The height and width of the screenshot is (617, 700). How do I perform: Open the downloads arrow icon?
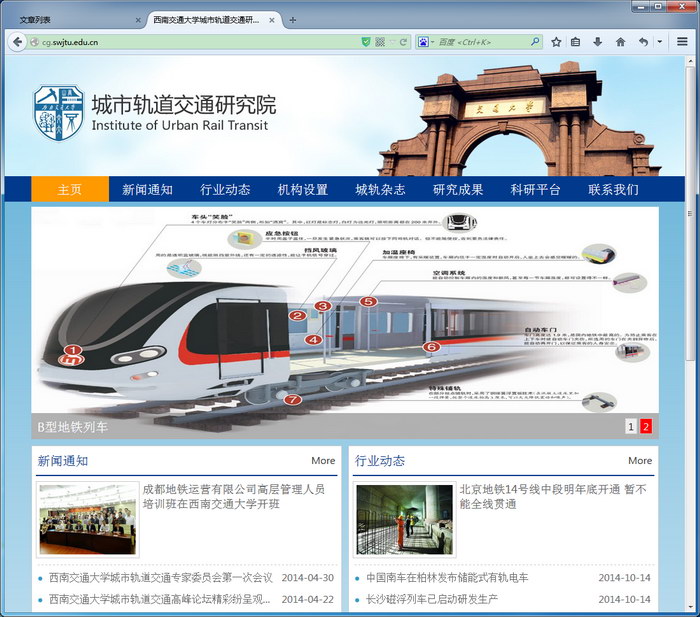click(x=597, y=42)
